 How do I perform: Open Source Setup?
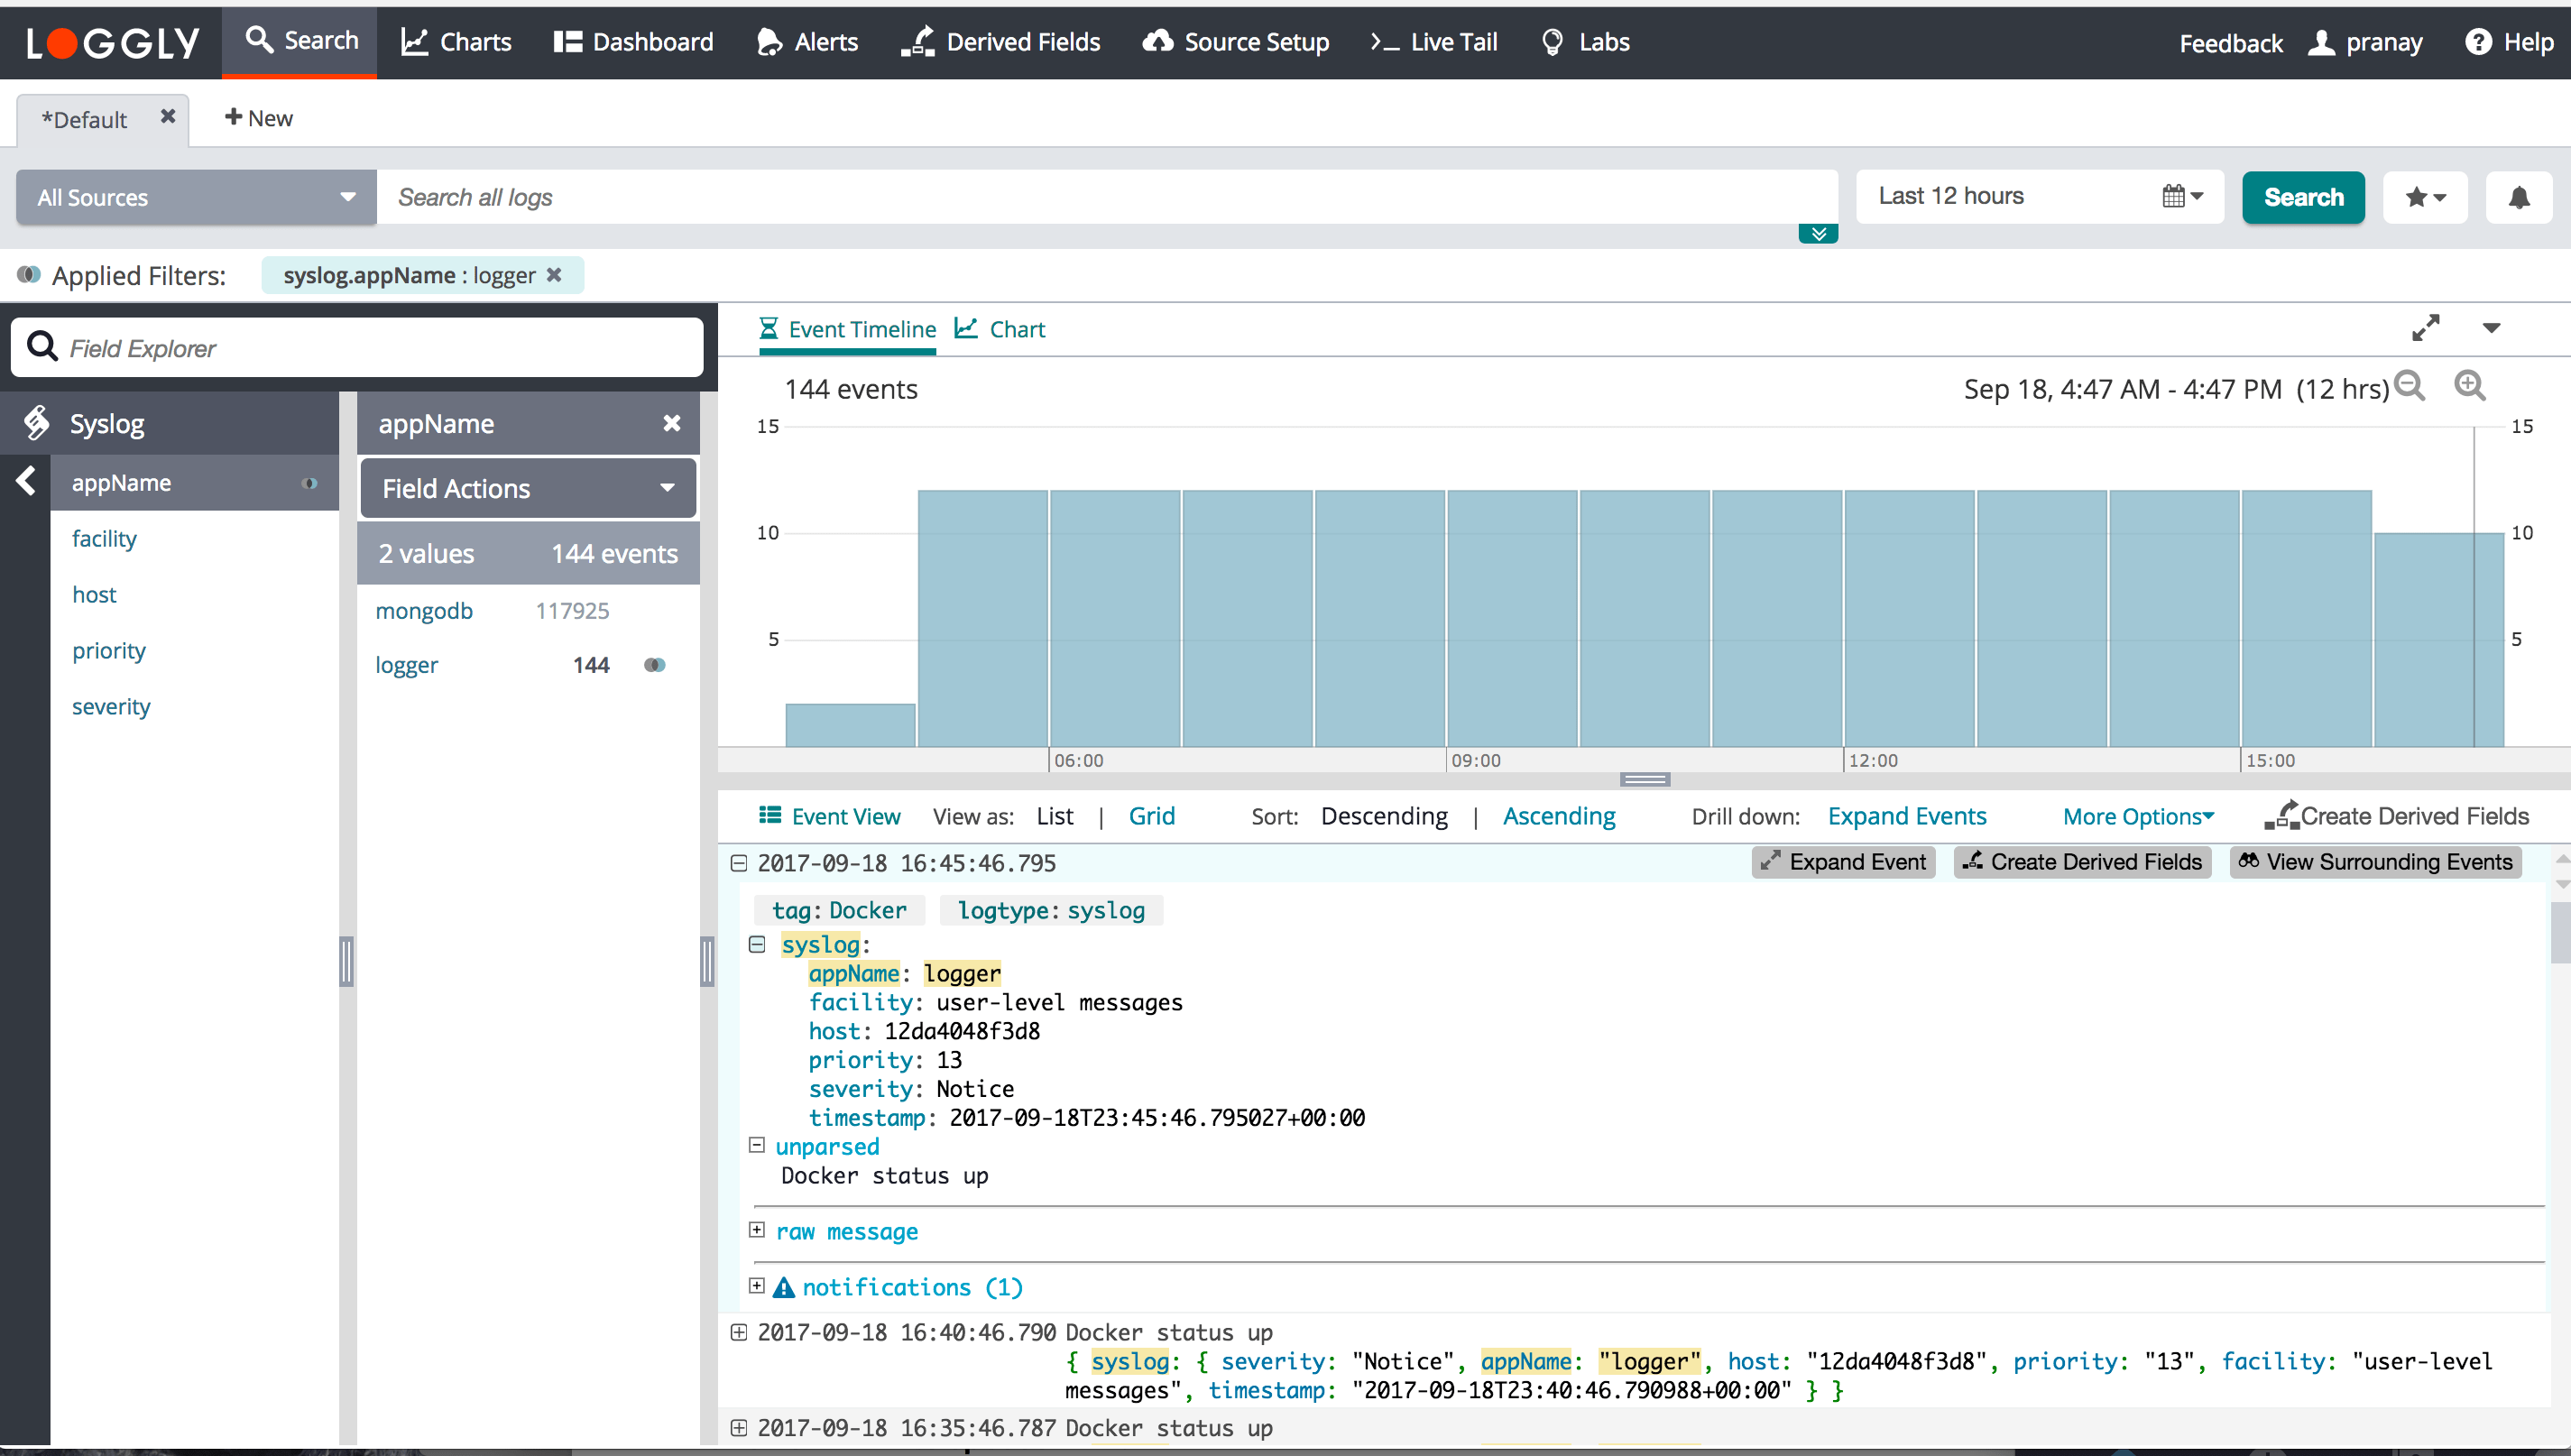tap(1235, 41)
